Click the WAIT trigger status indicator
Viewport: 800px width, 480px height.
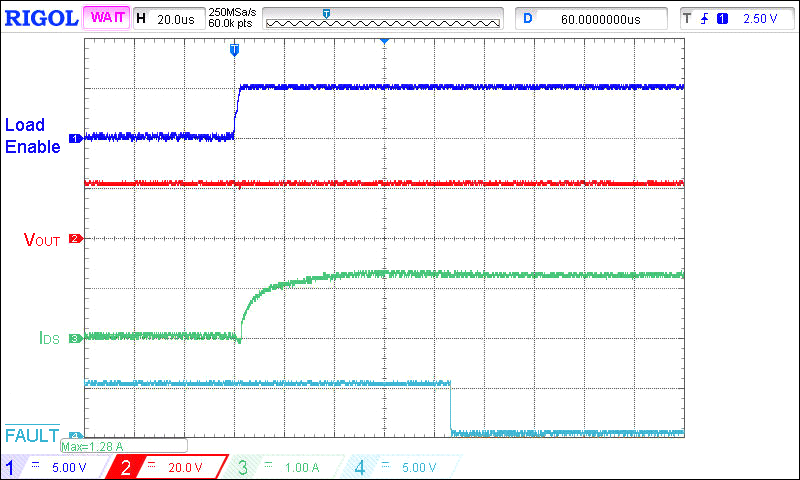tap(105, 18)
